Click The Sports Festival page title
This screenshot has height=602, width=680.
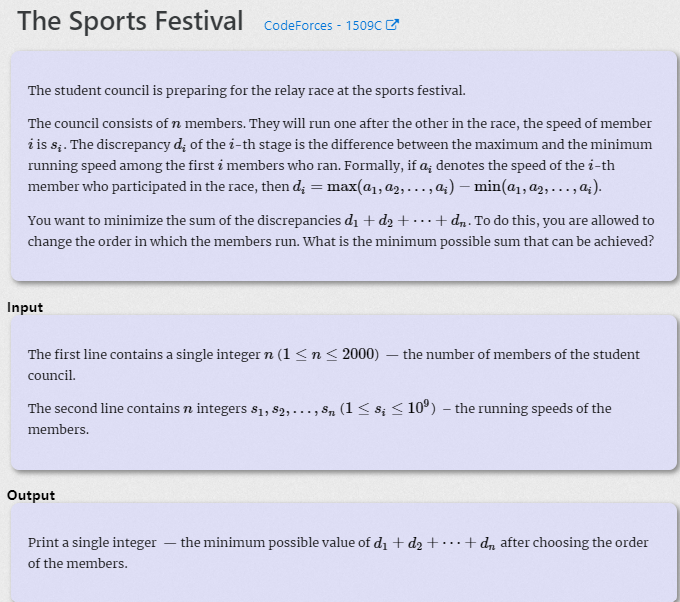tap(130, 20)
